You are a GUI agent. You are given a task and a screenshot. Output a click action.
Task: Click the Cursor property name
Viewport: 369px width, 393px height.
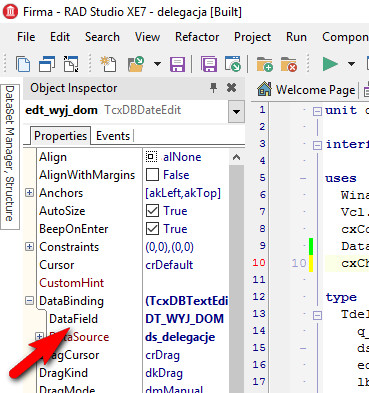[56, 265]
